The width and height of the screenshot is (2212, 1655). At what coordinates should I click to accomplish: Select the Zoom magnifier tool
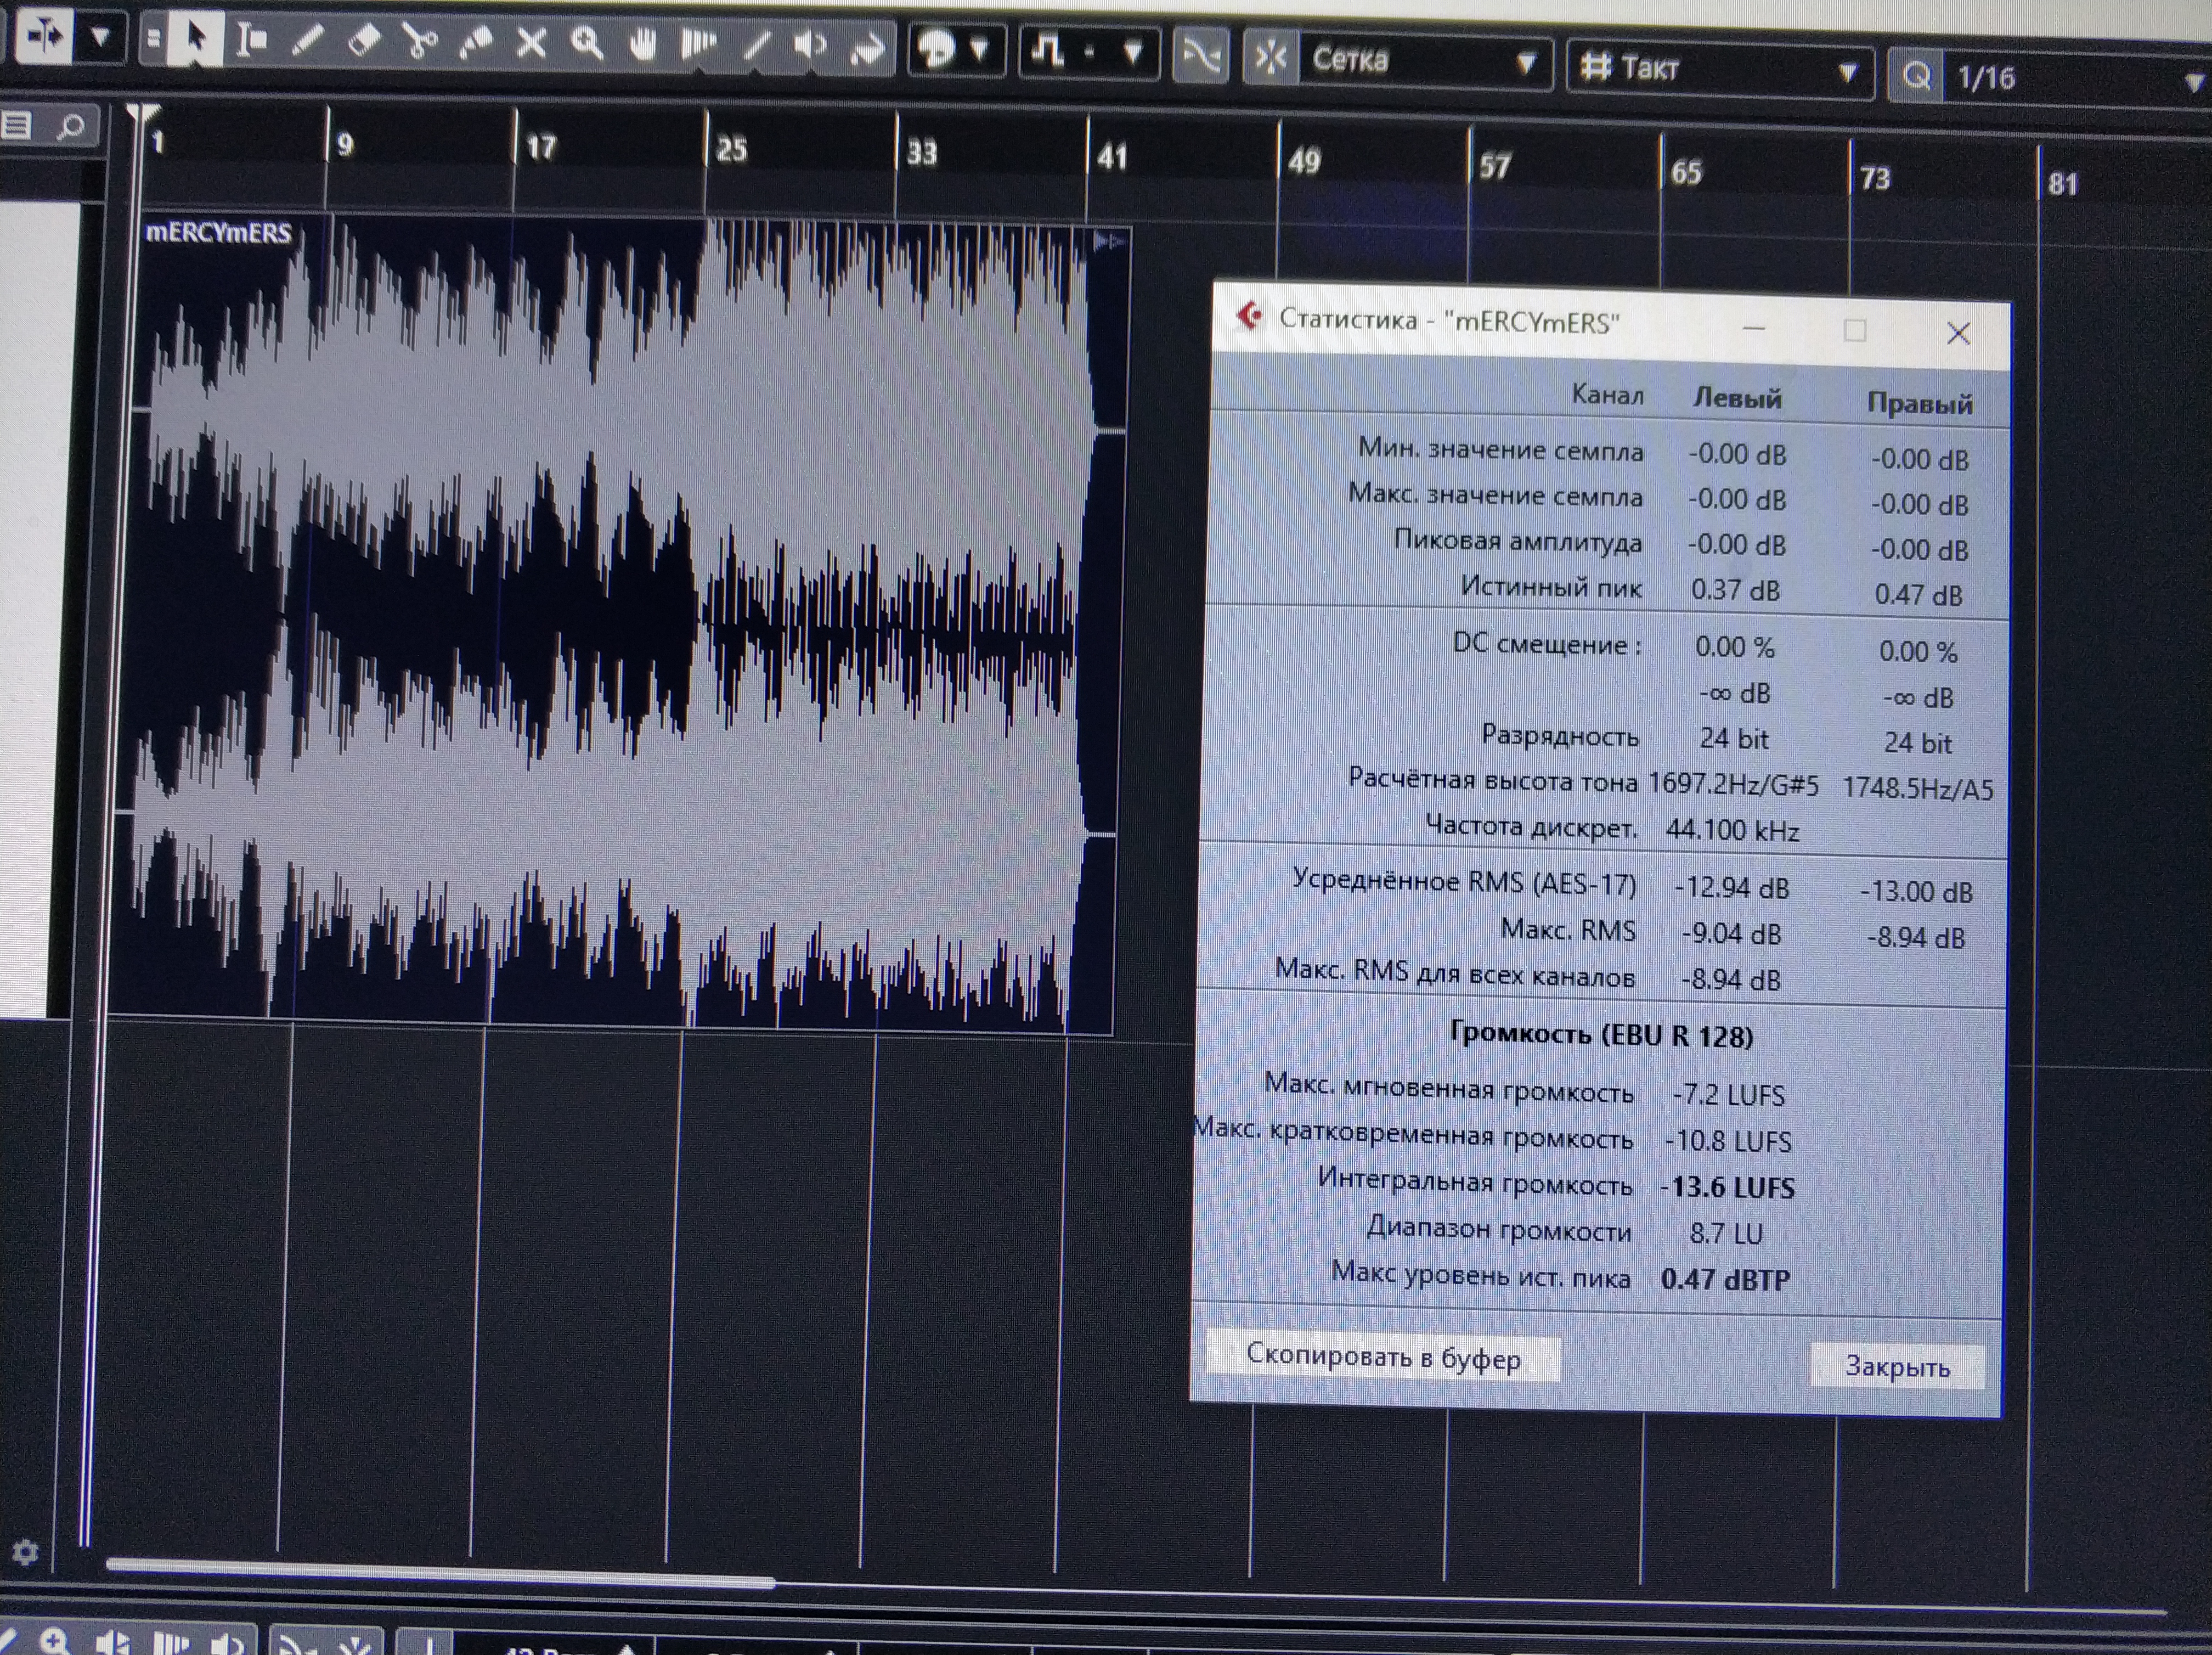point(587,43)
